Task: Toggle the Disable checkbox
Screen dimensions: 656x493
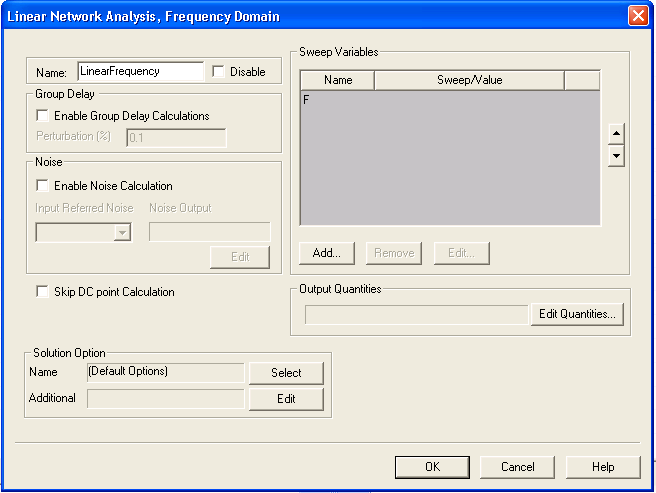Action: (218, 72)
